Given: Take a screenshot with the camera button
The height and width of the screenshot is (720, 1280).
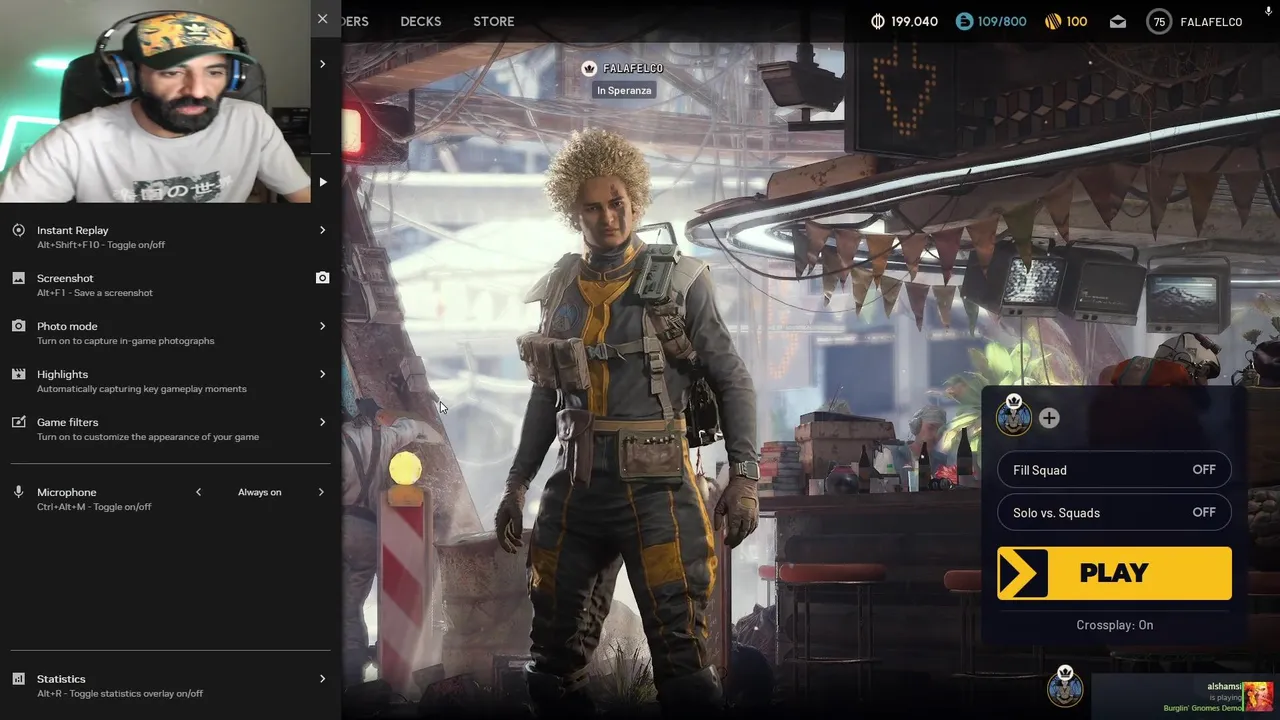Looking at the screenshot, I should (x=322, y=278).
